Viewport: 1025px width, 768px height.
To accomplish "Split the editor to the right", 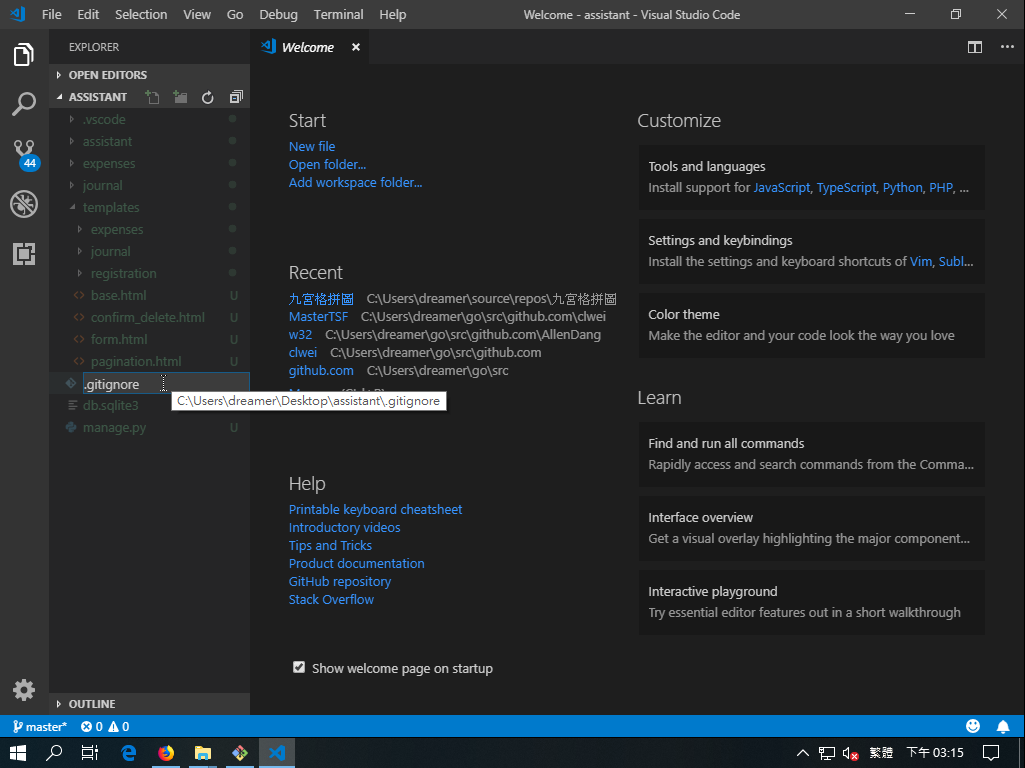I will point(975,47).
